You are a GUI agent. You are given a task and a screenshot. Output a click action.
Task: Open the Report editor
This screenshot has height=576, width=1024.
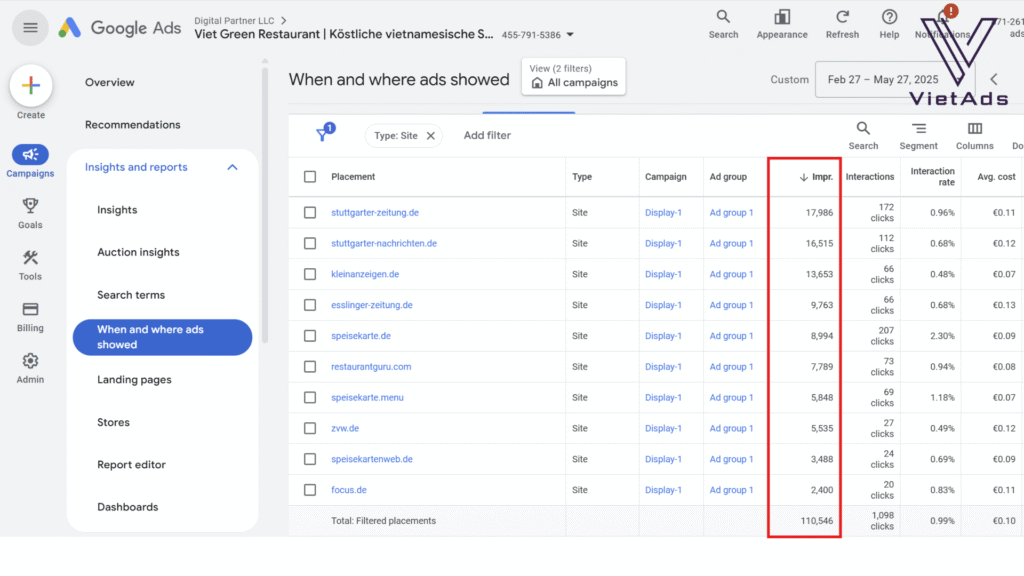pyautogui.click(x=131, y=465)
